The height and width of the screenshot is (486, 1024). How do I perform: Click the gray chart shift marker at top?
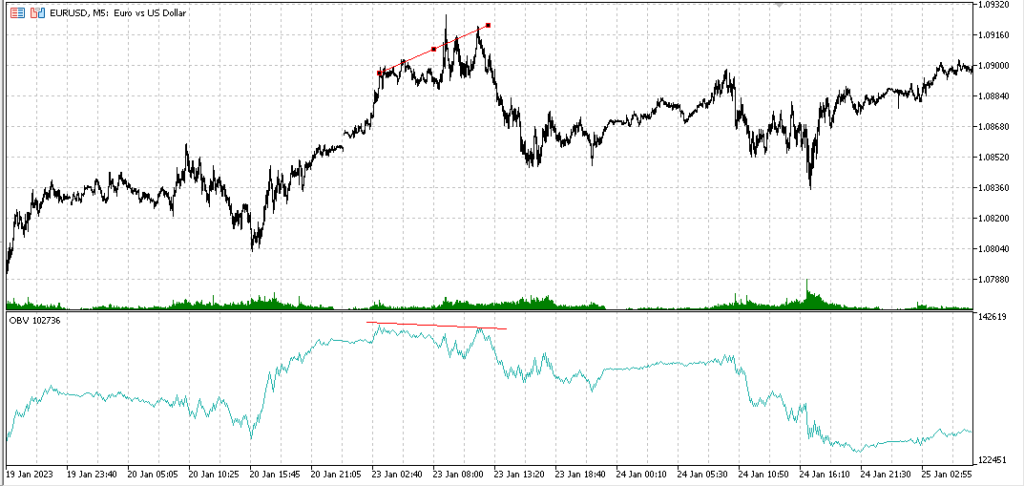point(778,4)
